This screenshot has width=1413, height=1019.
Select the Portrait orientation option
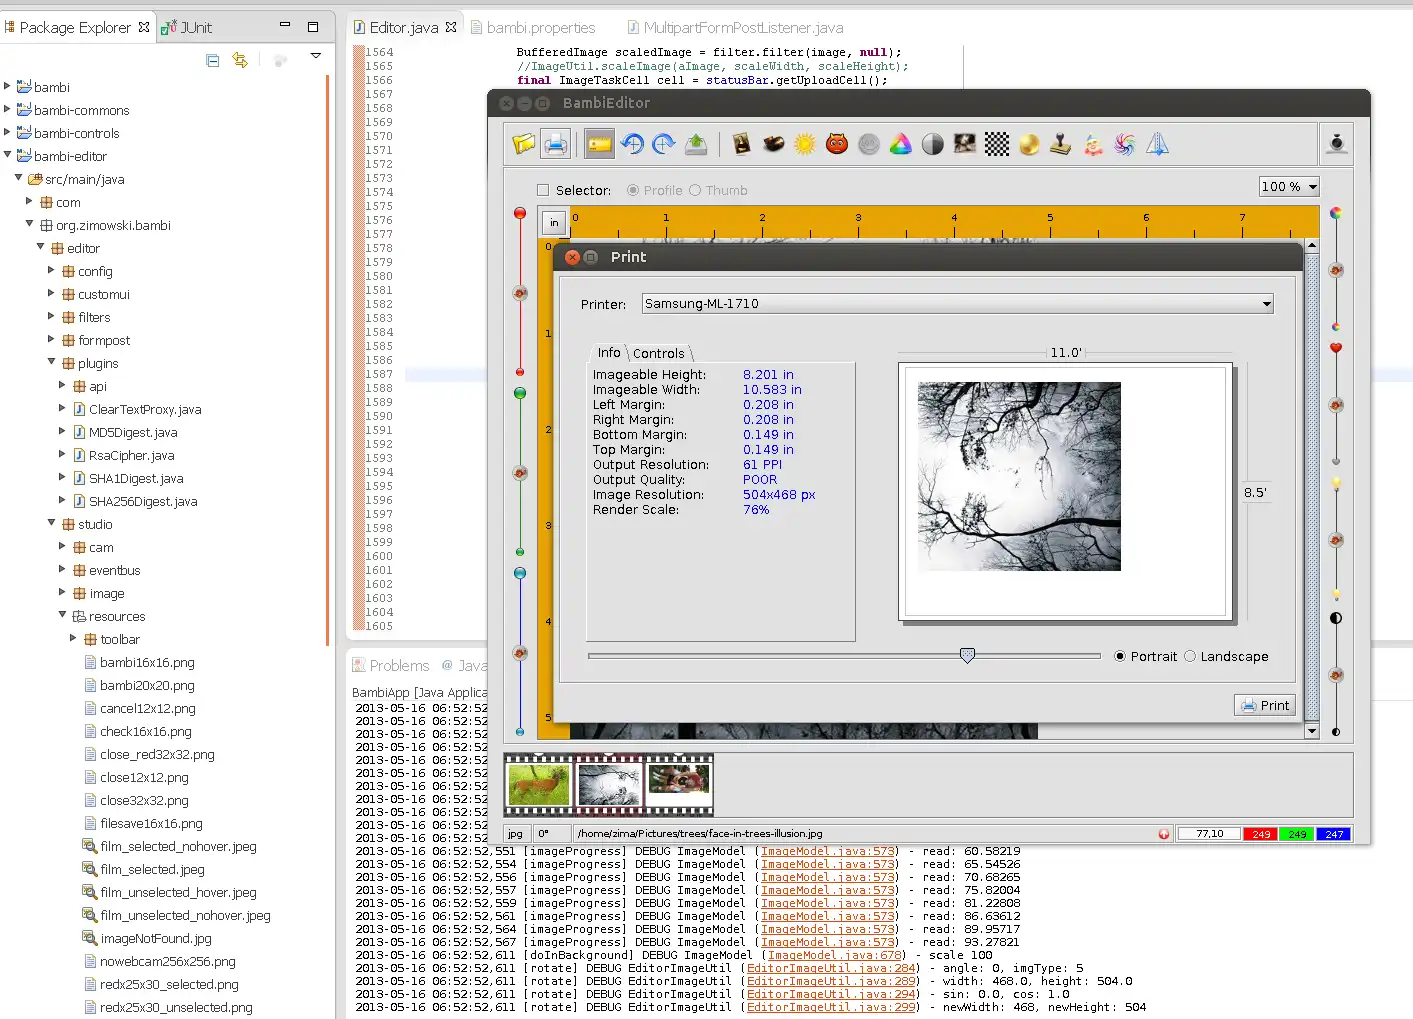pyautogui.click(x=1120, y=656)
